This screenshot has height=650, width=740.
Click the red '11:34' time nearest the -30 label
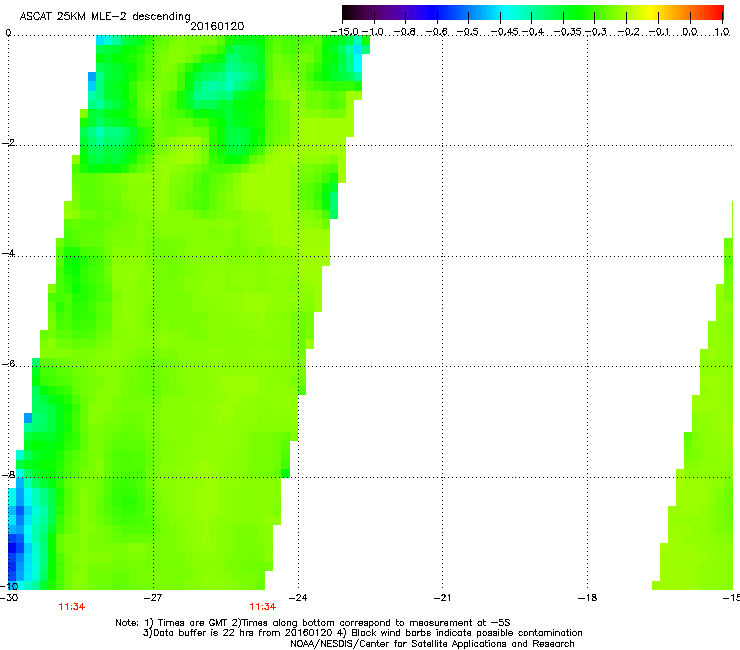[x=72, y=607]
